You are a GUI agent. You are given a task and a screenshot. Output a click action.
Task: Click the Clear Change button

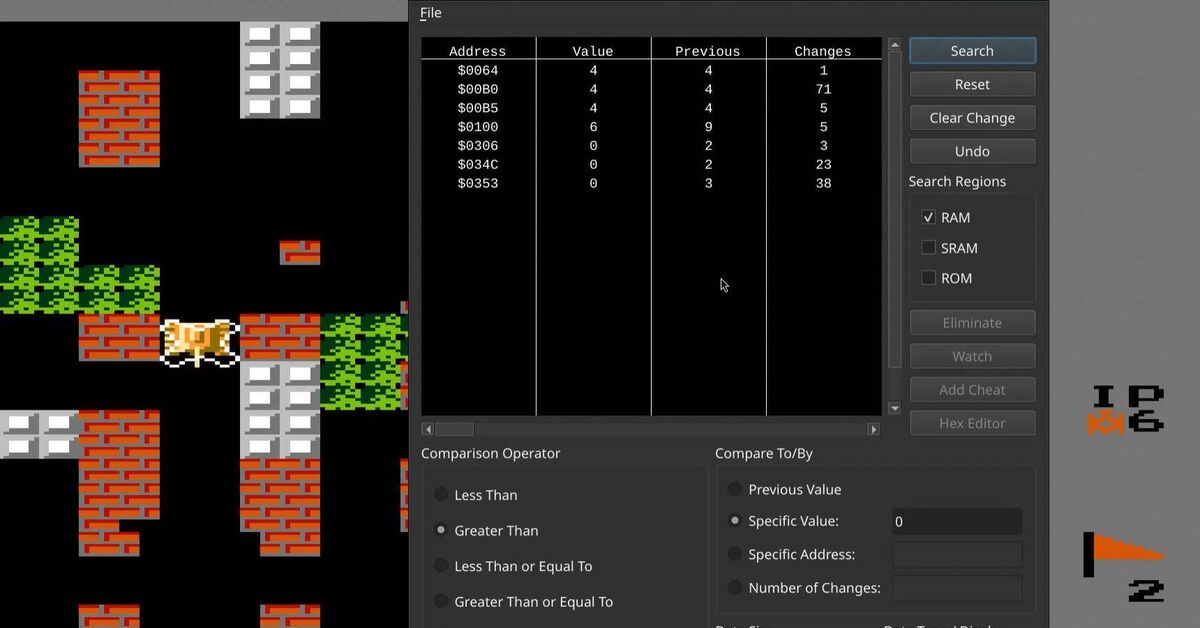[972, 118]
